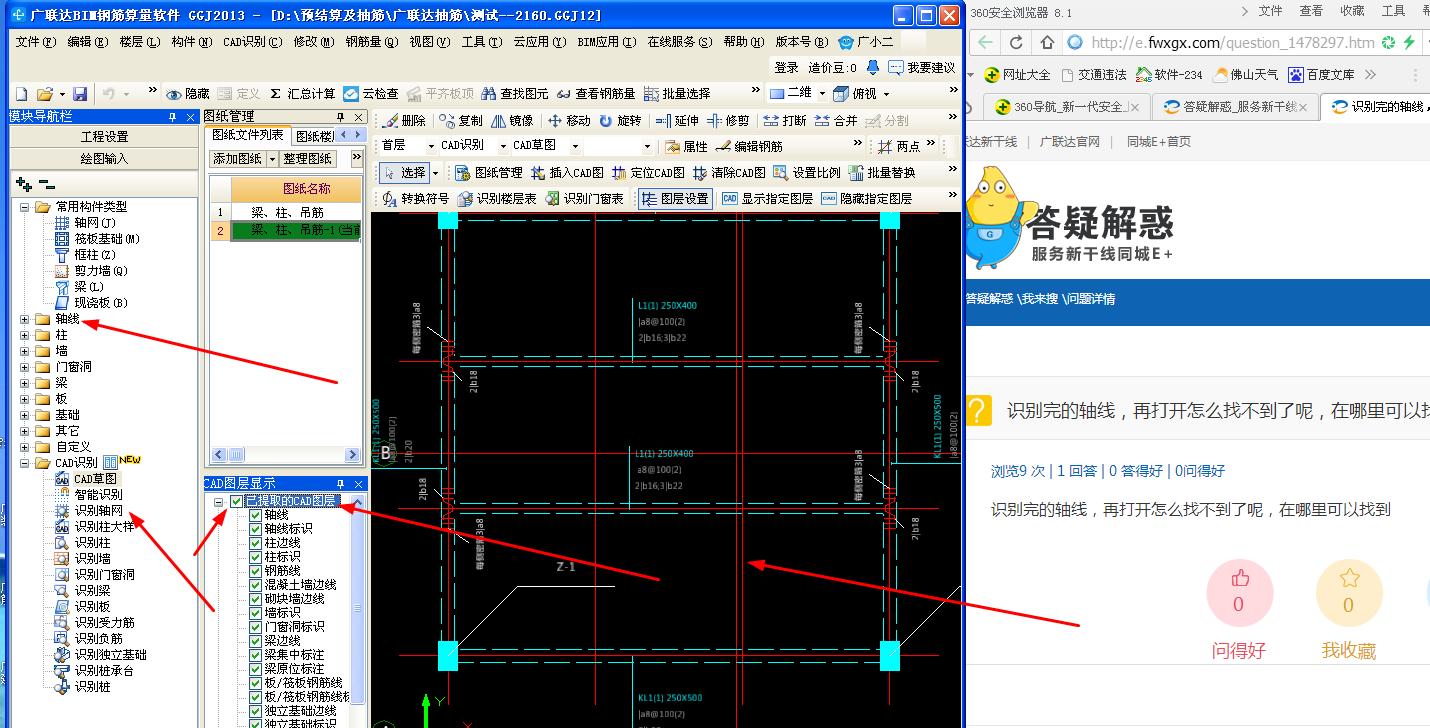The image size is (1430, 728).
Task: Uncheck the 轴线标识 layer checkbox
Action: pyautogui.click(x=255, y=529)
